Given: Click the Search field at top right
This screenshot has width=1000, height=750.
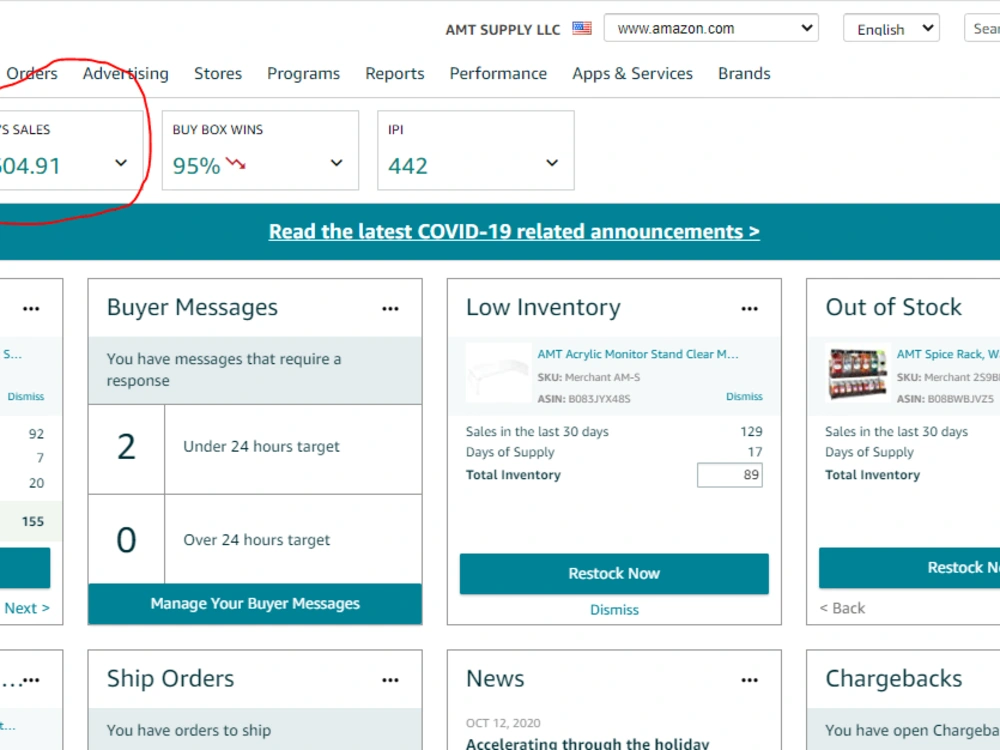Looking at the screenshot, I should coord(983,29).
